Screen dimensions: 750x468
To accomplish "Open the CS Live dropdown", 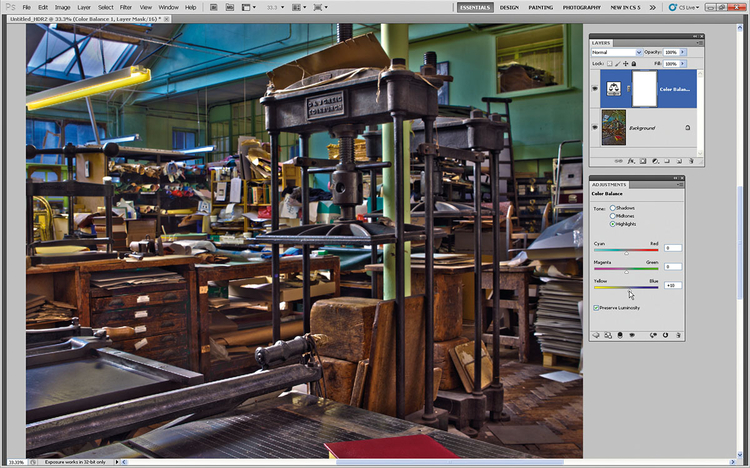I will pos(684,7).
